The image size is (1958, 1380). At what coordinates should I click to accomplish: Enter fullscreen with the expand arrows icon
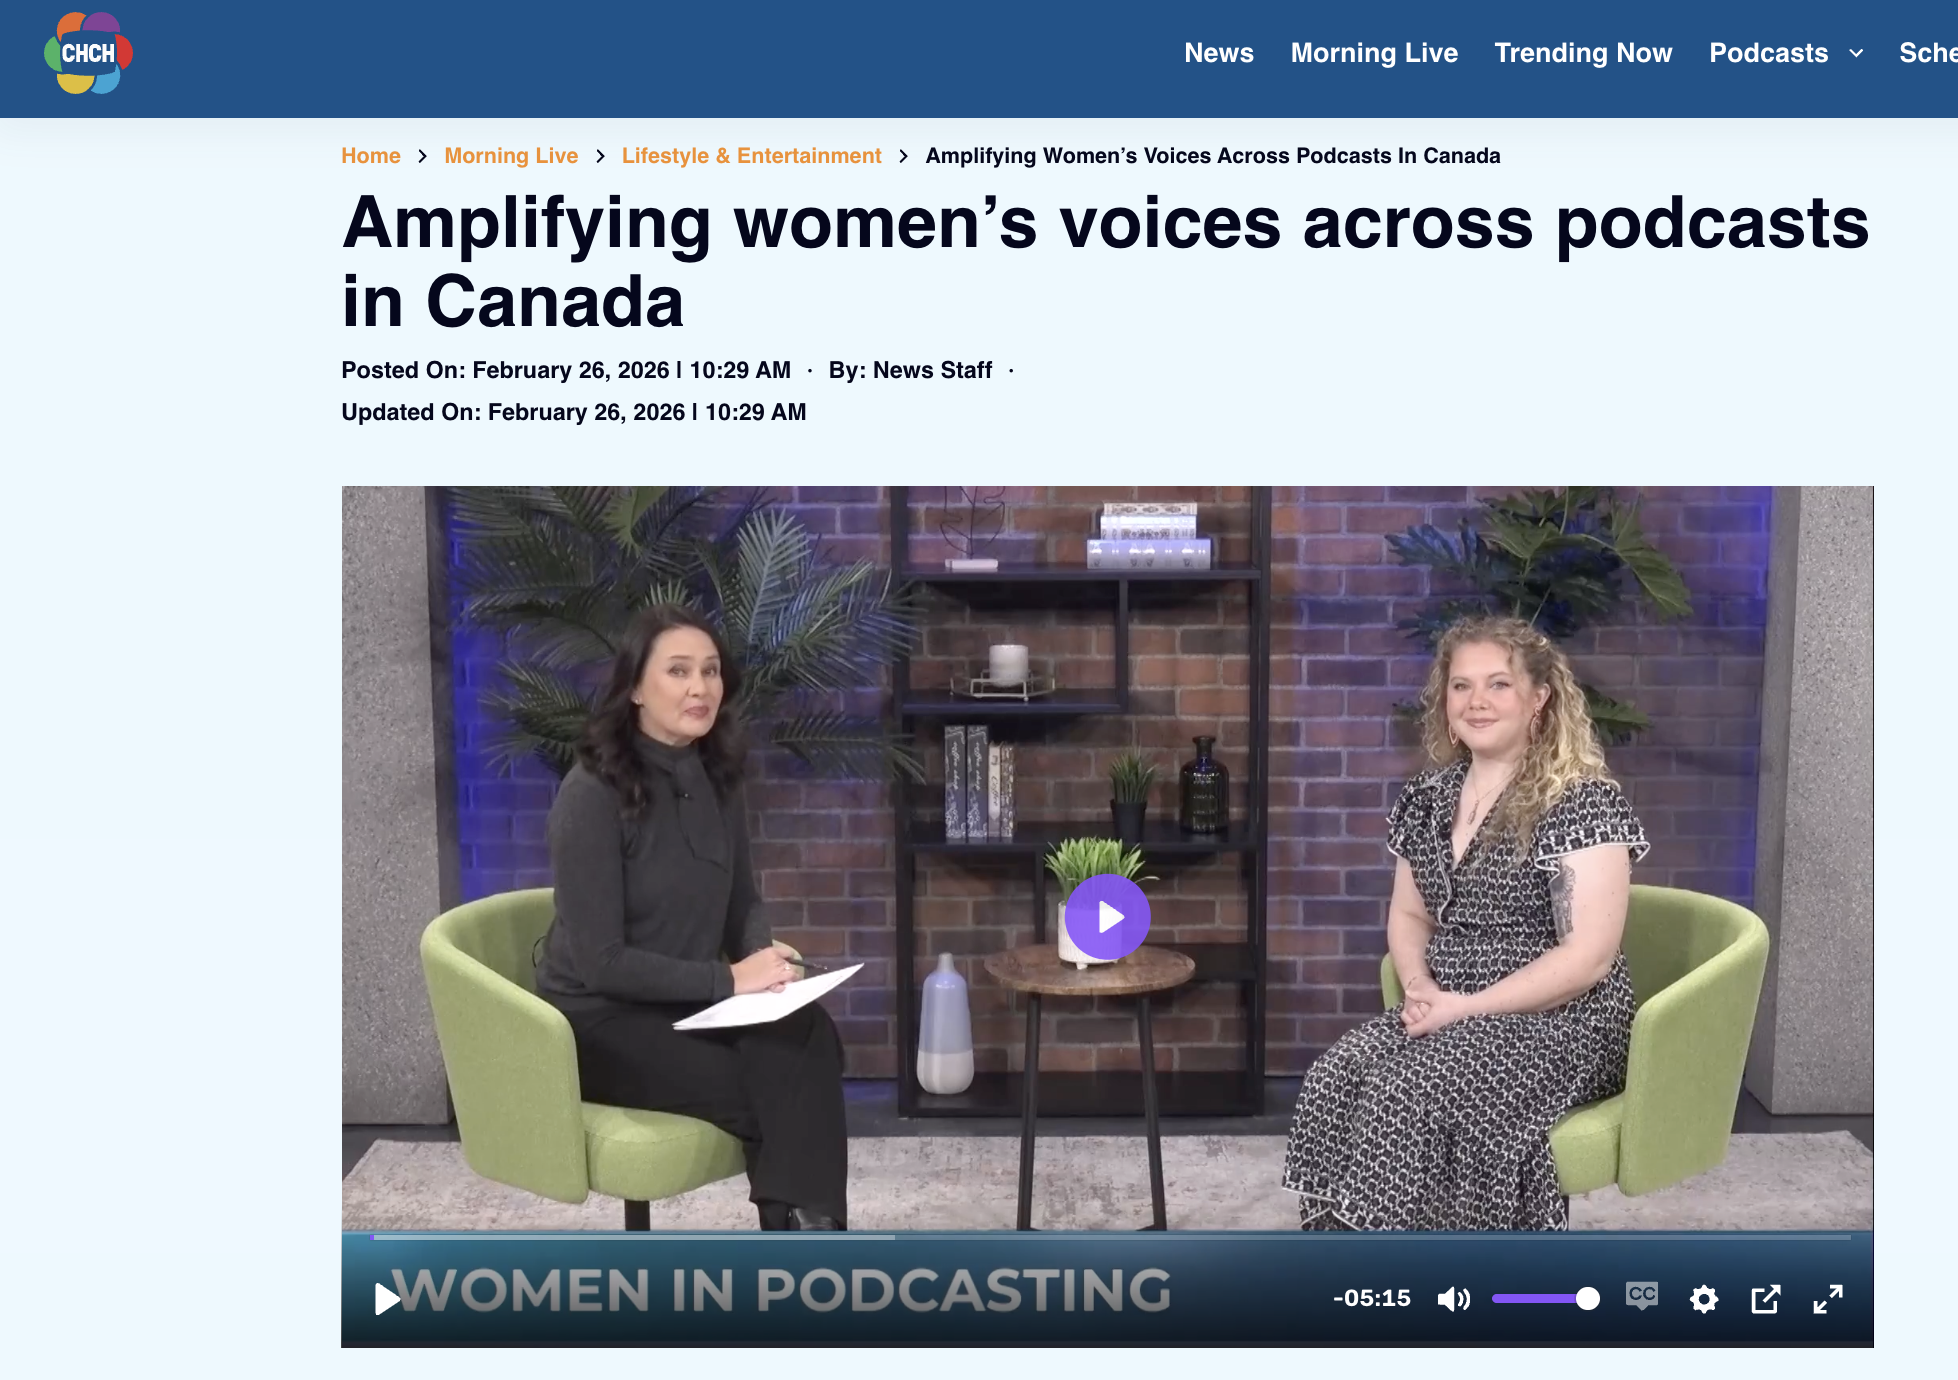click(1828, 1299)
